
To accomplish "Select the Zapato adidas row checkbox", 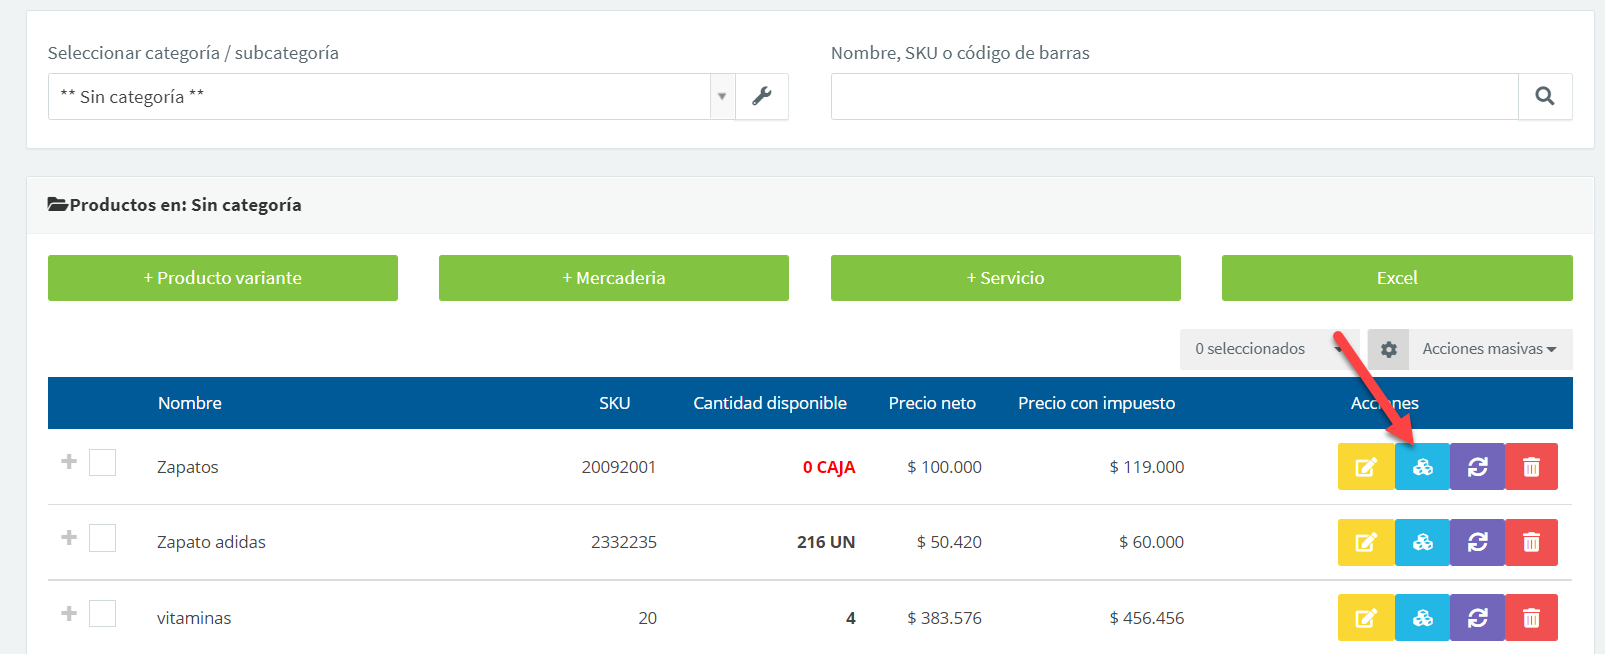I will pos(103,538).
